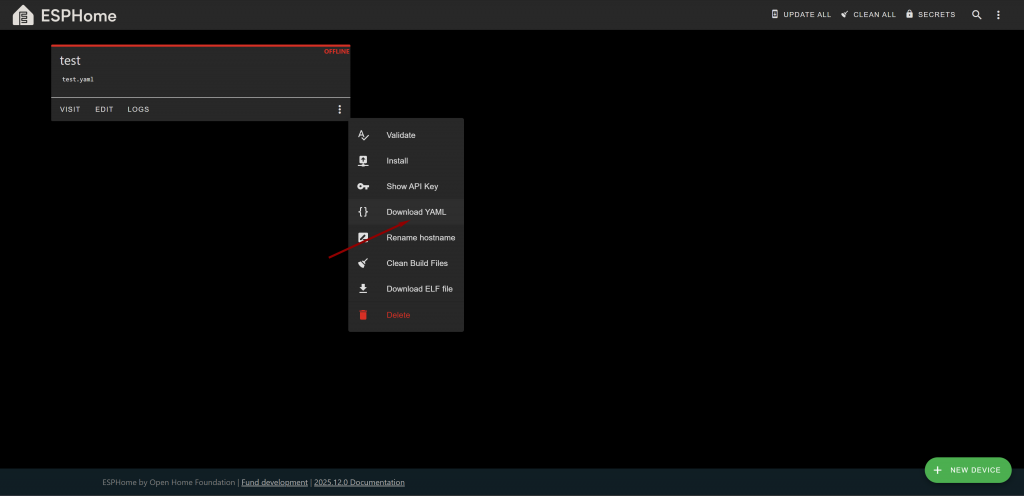Viewport: 1024px width, 496px height.
Task: Click the ESPHome logo in header
Action: [x=22, y=15]
